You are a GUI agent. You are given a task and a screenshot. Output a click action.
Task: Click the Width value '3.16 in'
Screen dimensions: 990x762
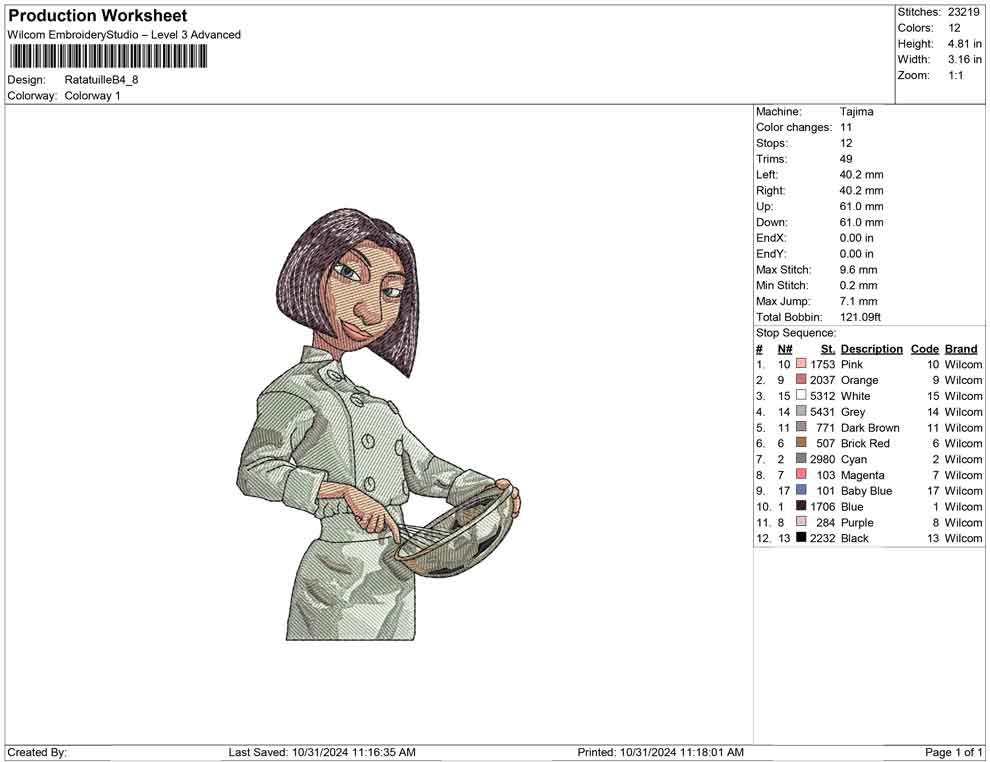point(964,59)
